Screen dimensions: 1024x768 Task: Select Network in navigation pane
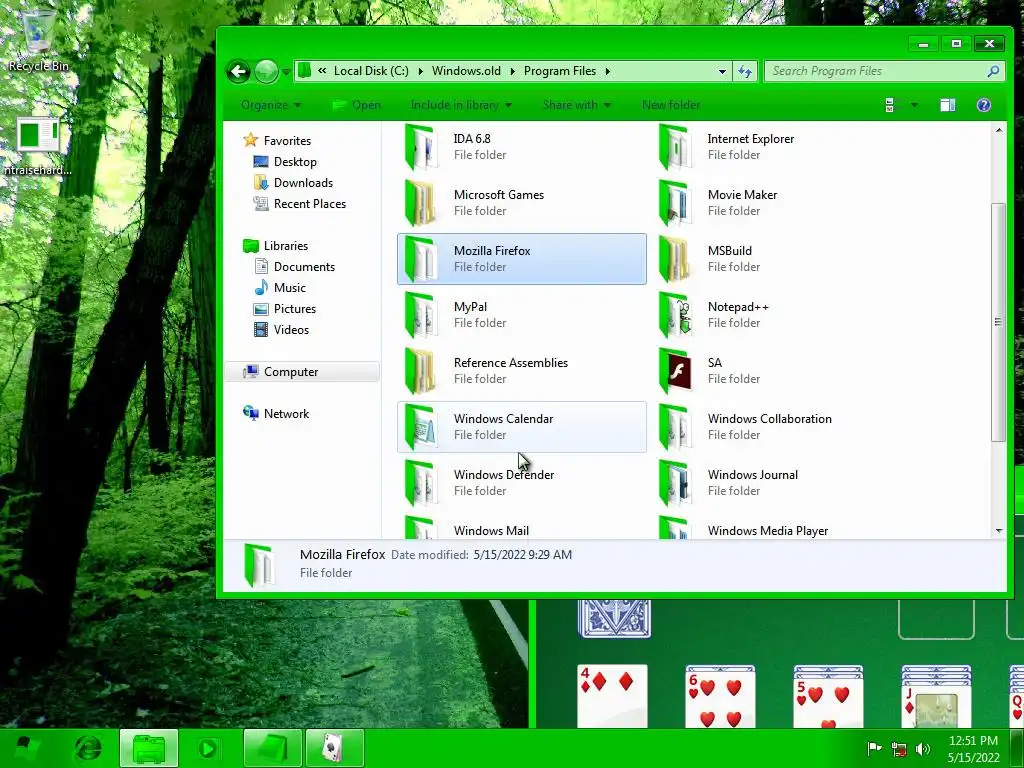click(x=286, y=413)
